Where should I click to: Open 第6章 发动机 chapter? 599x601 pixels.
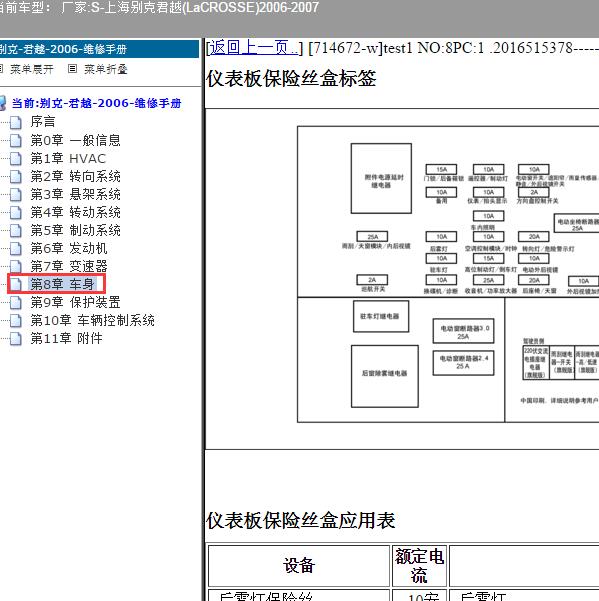click(69, 248)
